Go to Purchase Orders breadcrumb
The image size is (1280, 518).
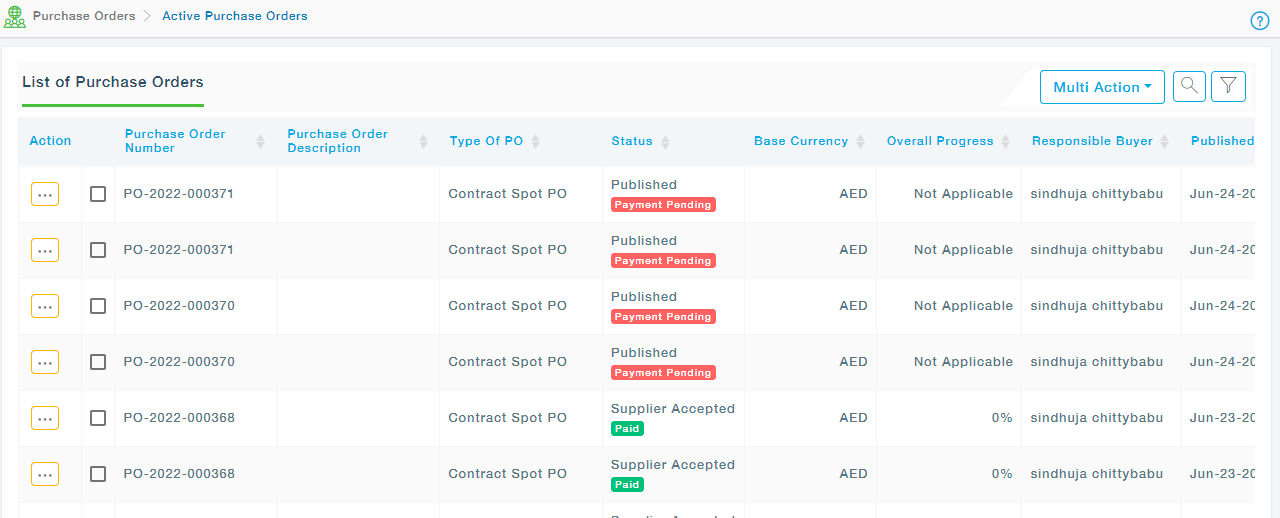coord(84,16)
